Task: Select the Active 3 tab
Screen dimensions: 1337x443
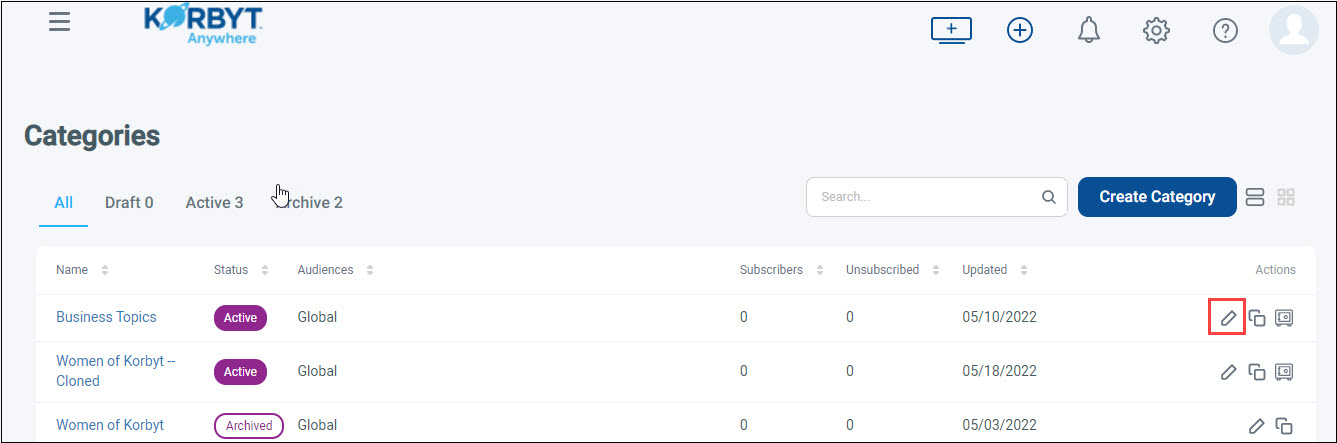Action: pyautogui.click(x=214, y=203)
